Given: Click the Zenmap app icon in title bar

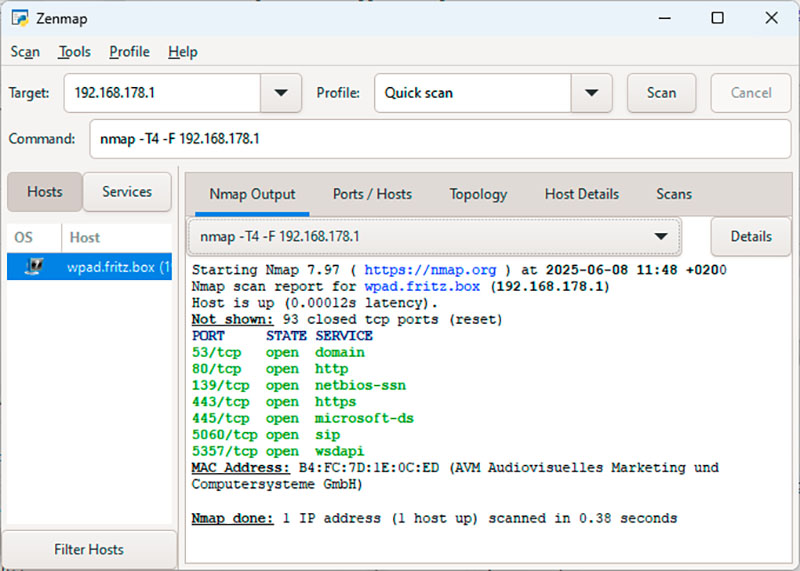Looking at the screenshot, I should coord(20,18).
